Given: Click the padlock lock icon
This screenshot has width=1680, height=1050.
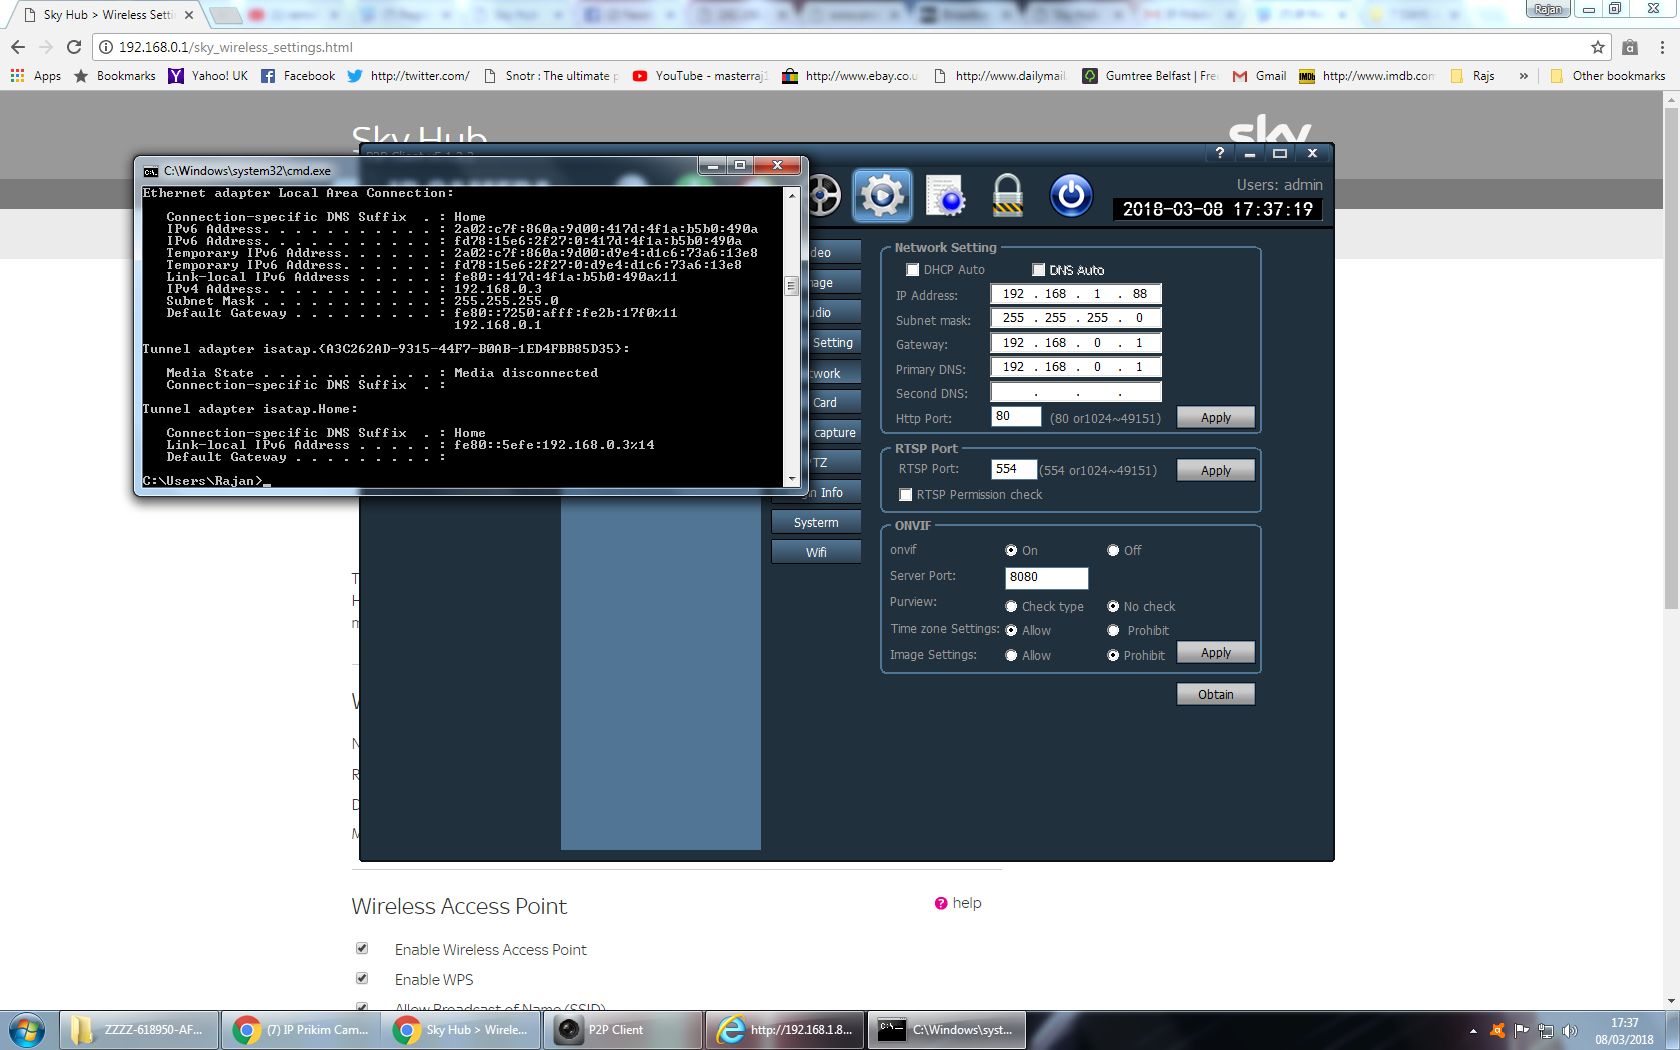Looking at the screenshot, I should pos(1007,195).
